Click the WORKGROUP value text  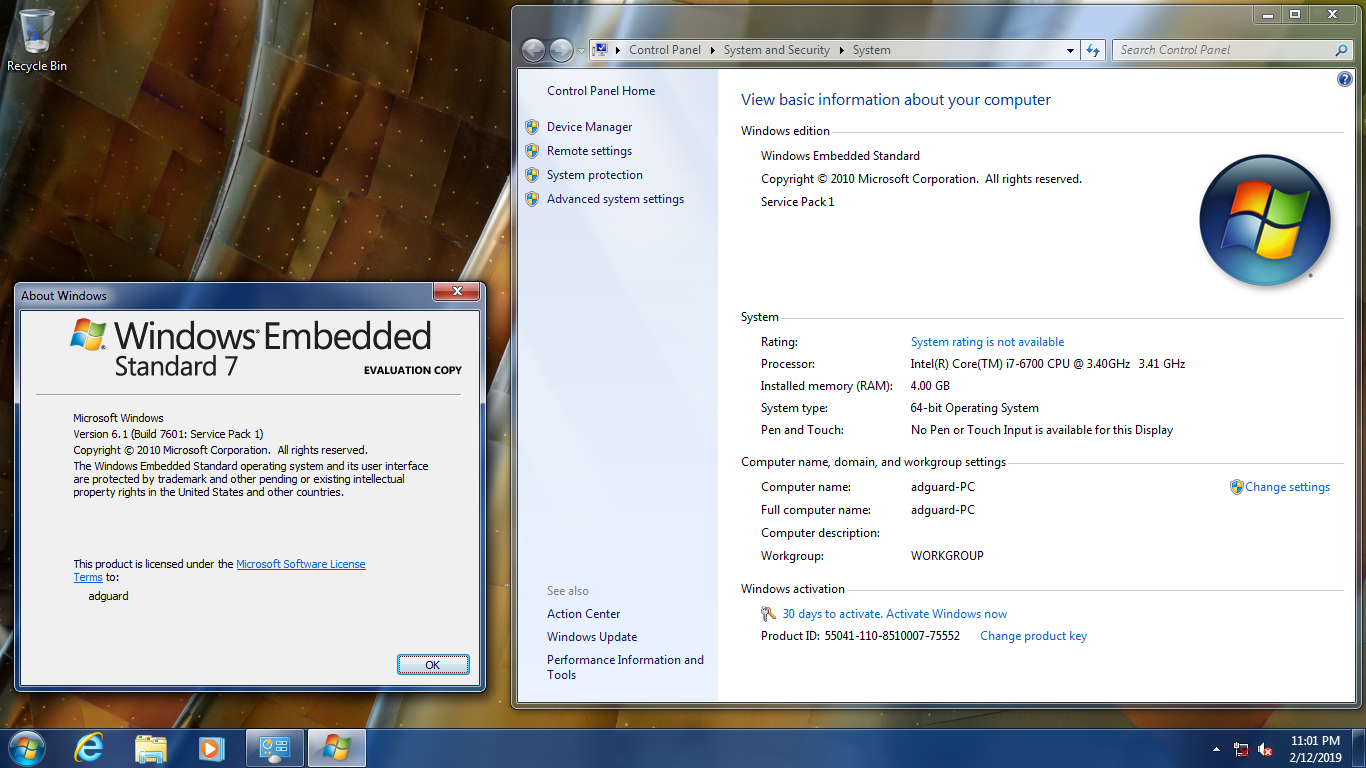click(947, 556)
